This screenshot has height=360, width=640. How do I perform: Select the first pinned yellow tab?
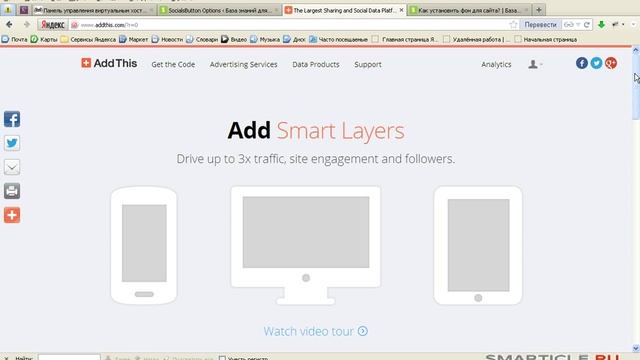tap(8, 10)
